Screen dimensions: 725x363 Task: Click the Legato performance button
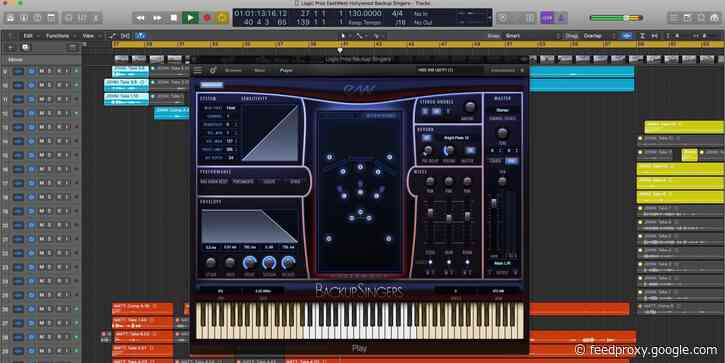[x=269, y=181]
